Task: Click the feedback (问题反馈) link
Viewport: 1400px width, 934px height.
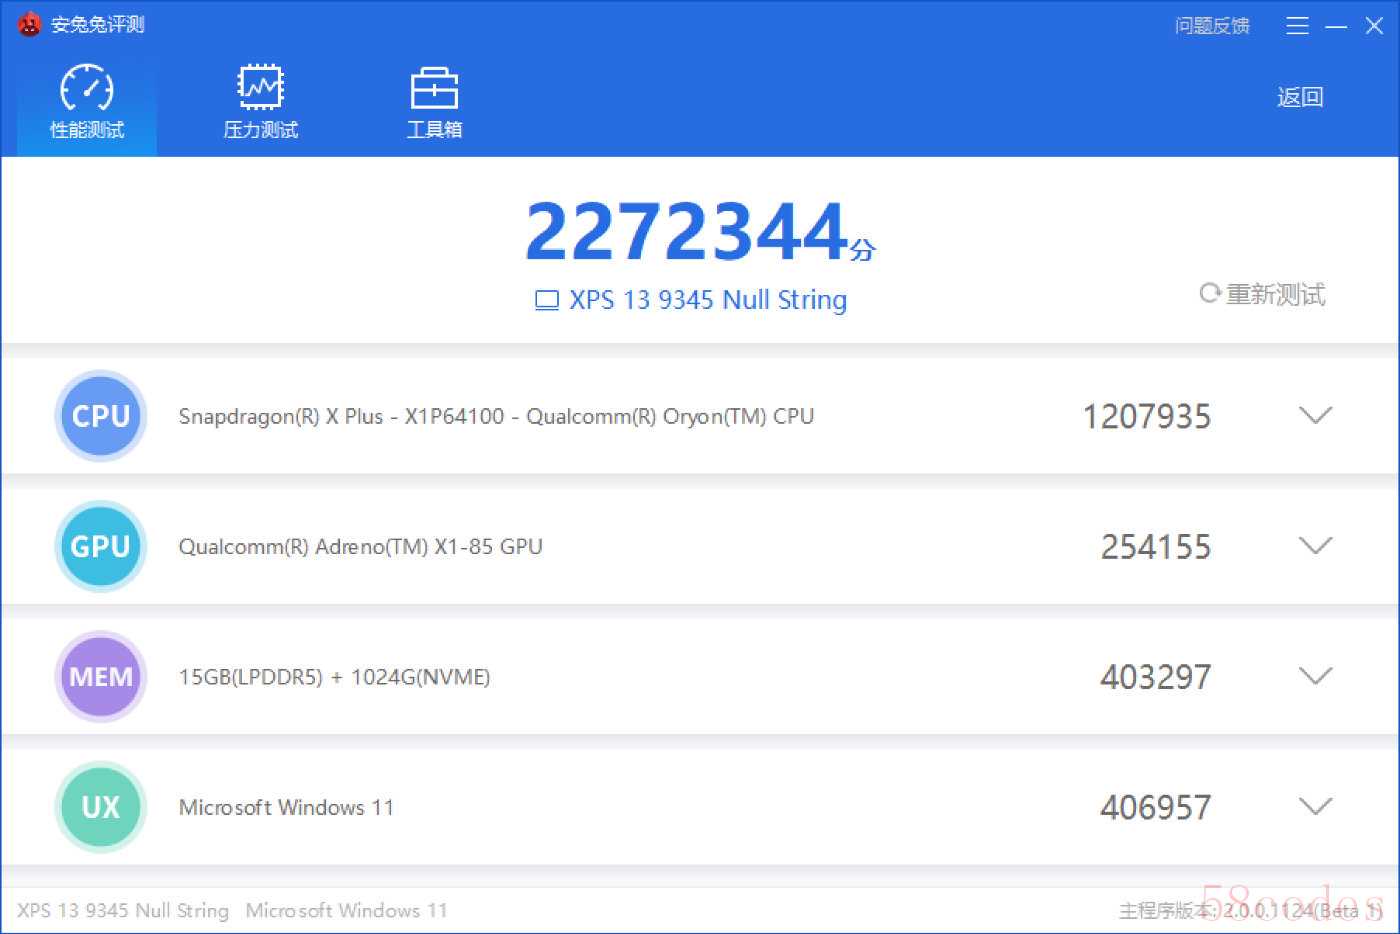Action: (1212, 26)
